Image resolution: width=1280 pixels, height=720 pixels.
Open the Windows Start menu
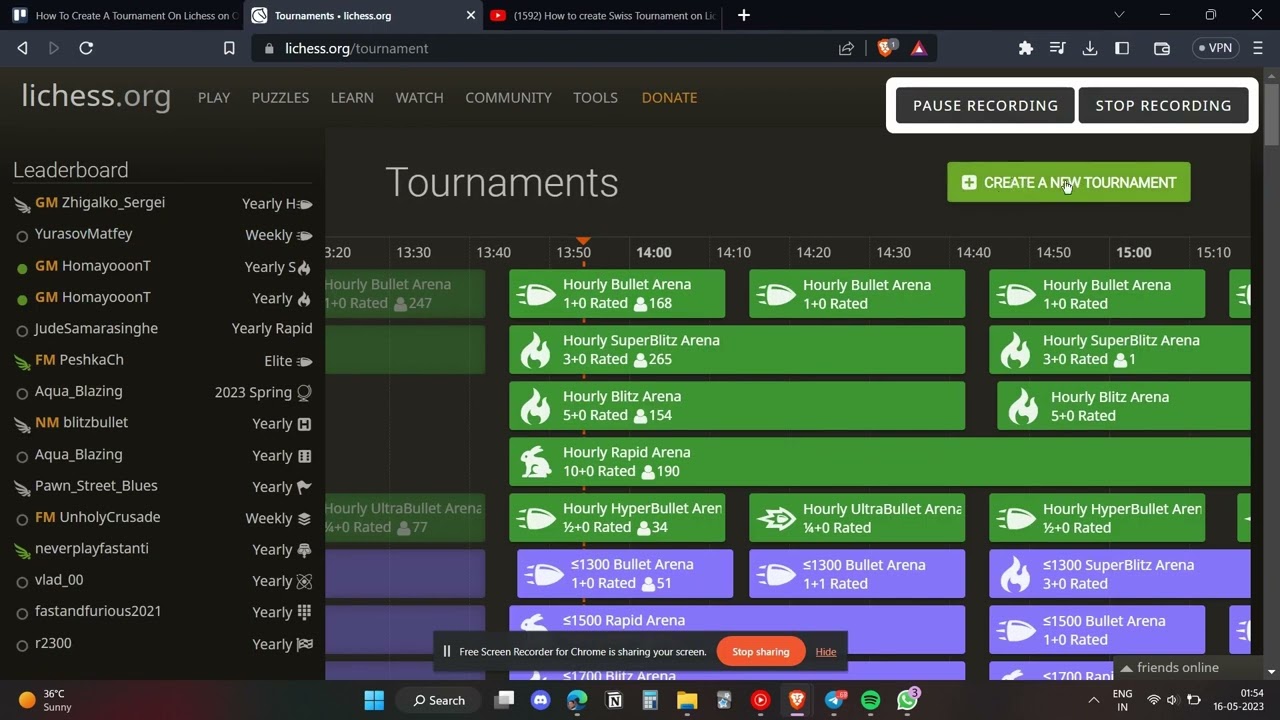[374, 700]
